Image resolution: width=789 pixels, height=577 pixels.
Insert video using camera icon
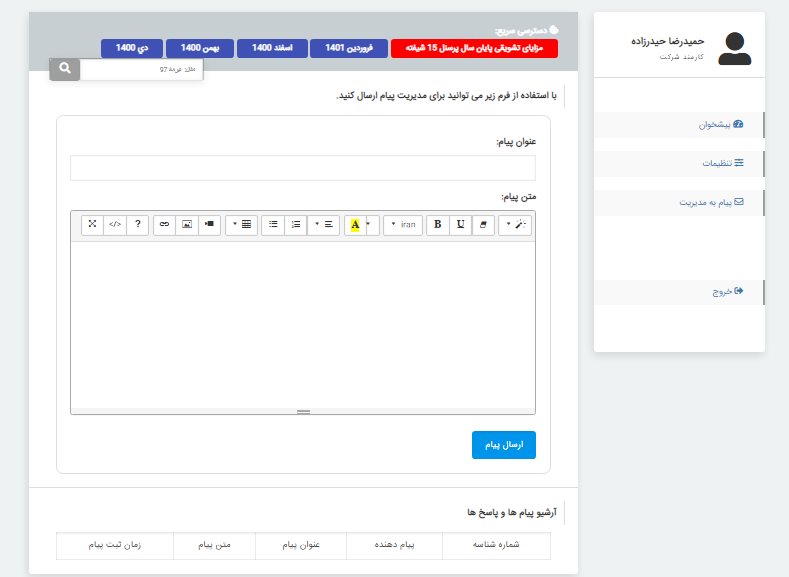pyautogui.click(x=209, y=224)
